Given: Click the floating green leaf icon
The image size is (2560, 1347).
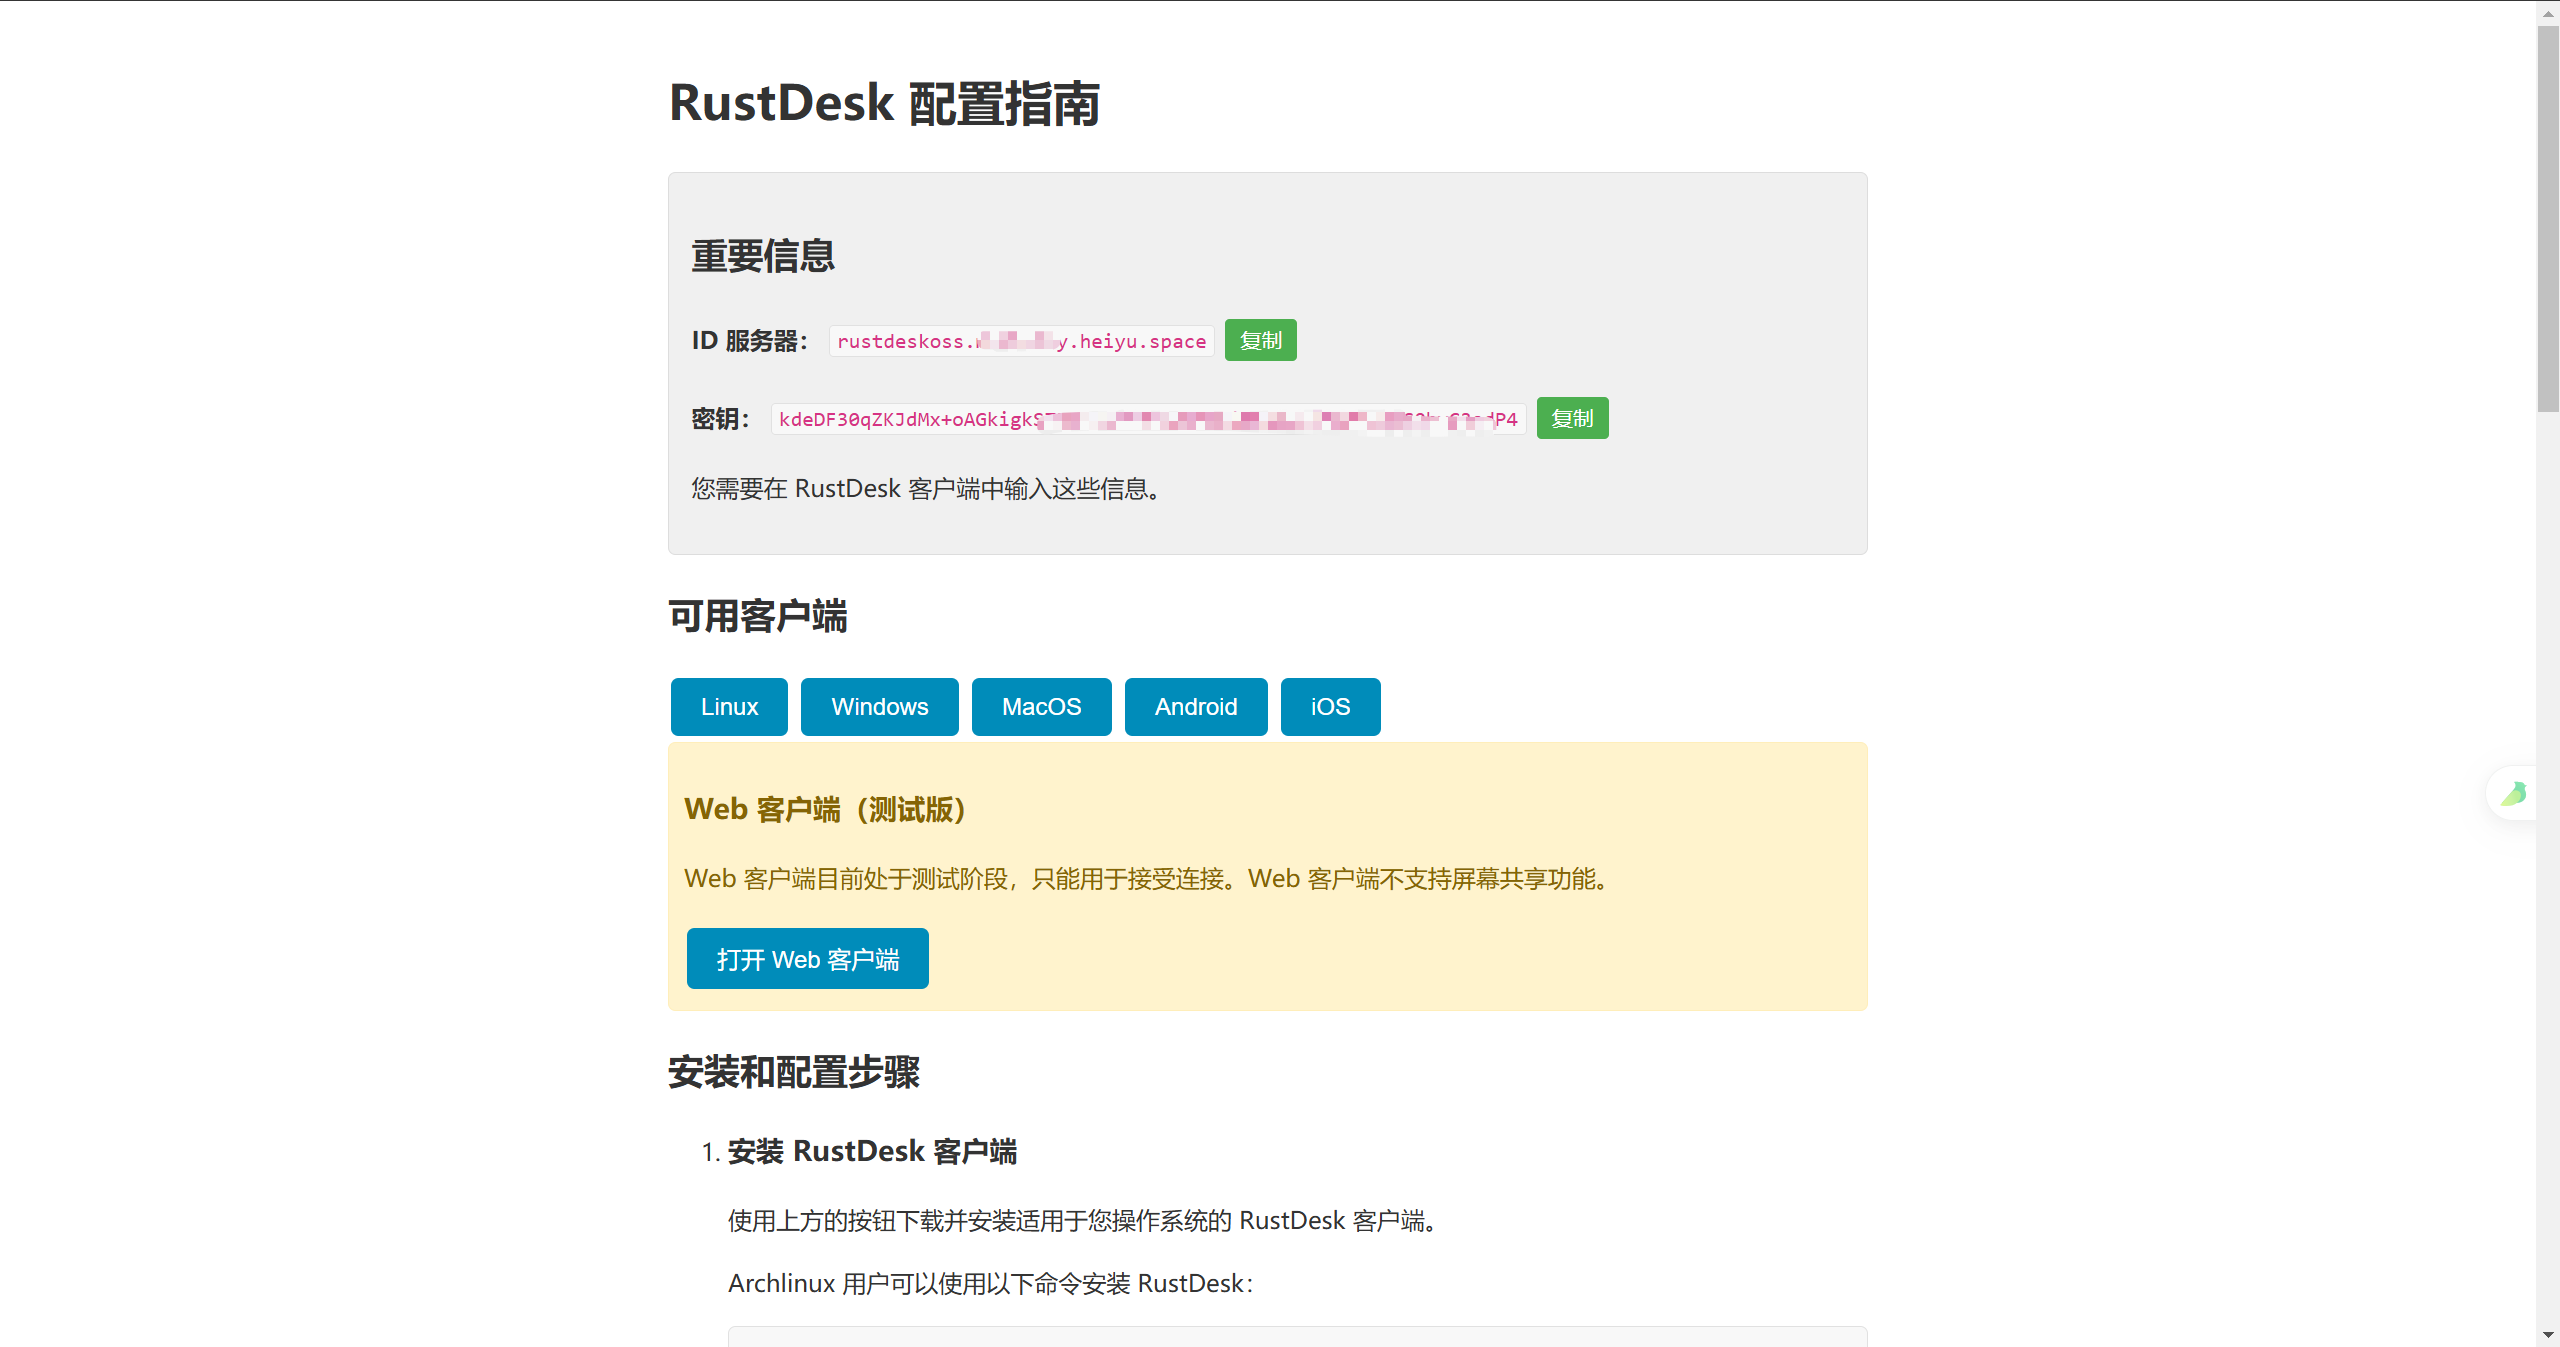Looking at the screenshot, I should click(x=2513, y=794).
